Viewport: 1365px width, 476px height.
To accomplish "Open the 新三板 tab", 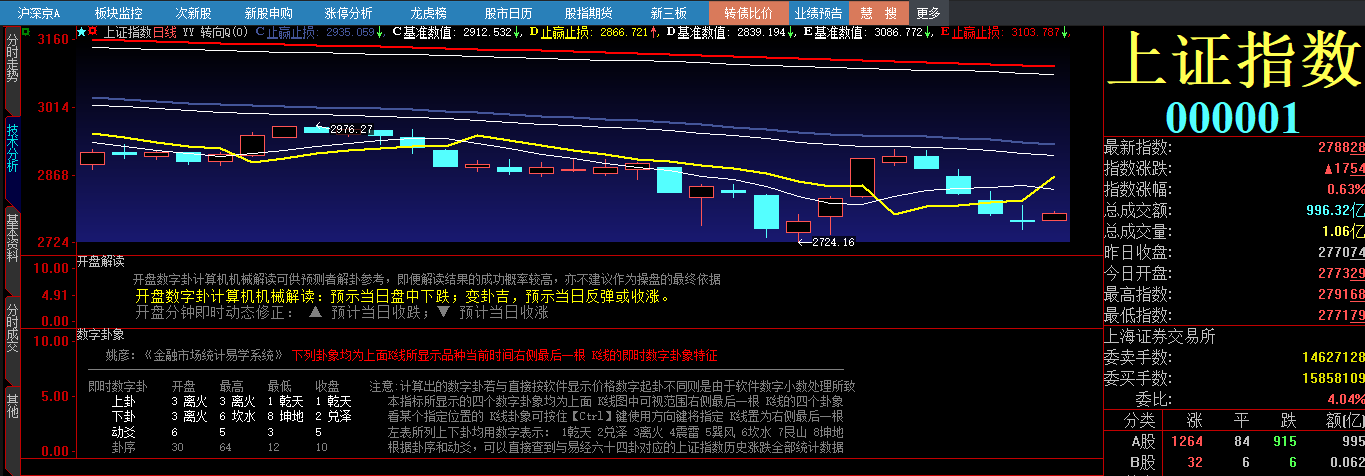I will tap(668, 13).
